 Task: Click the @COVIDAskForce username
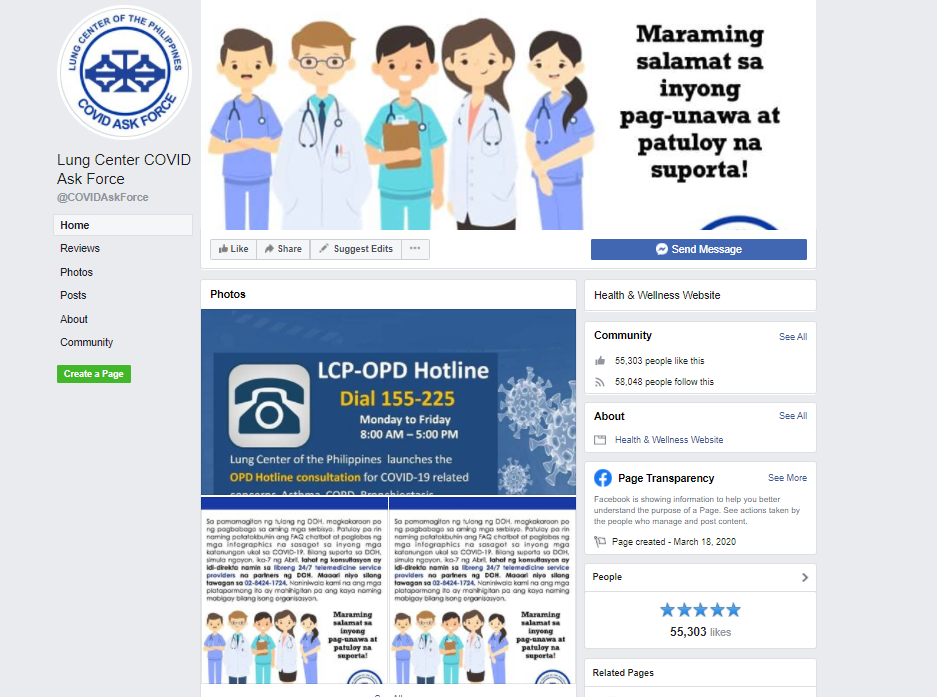coord(102,197)
